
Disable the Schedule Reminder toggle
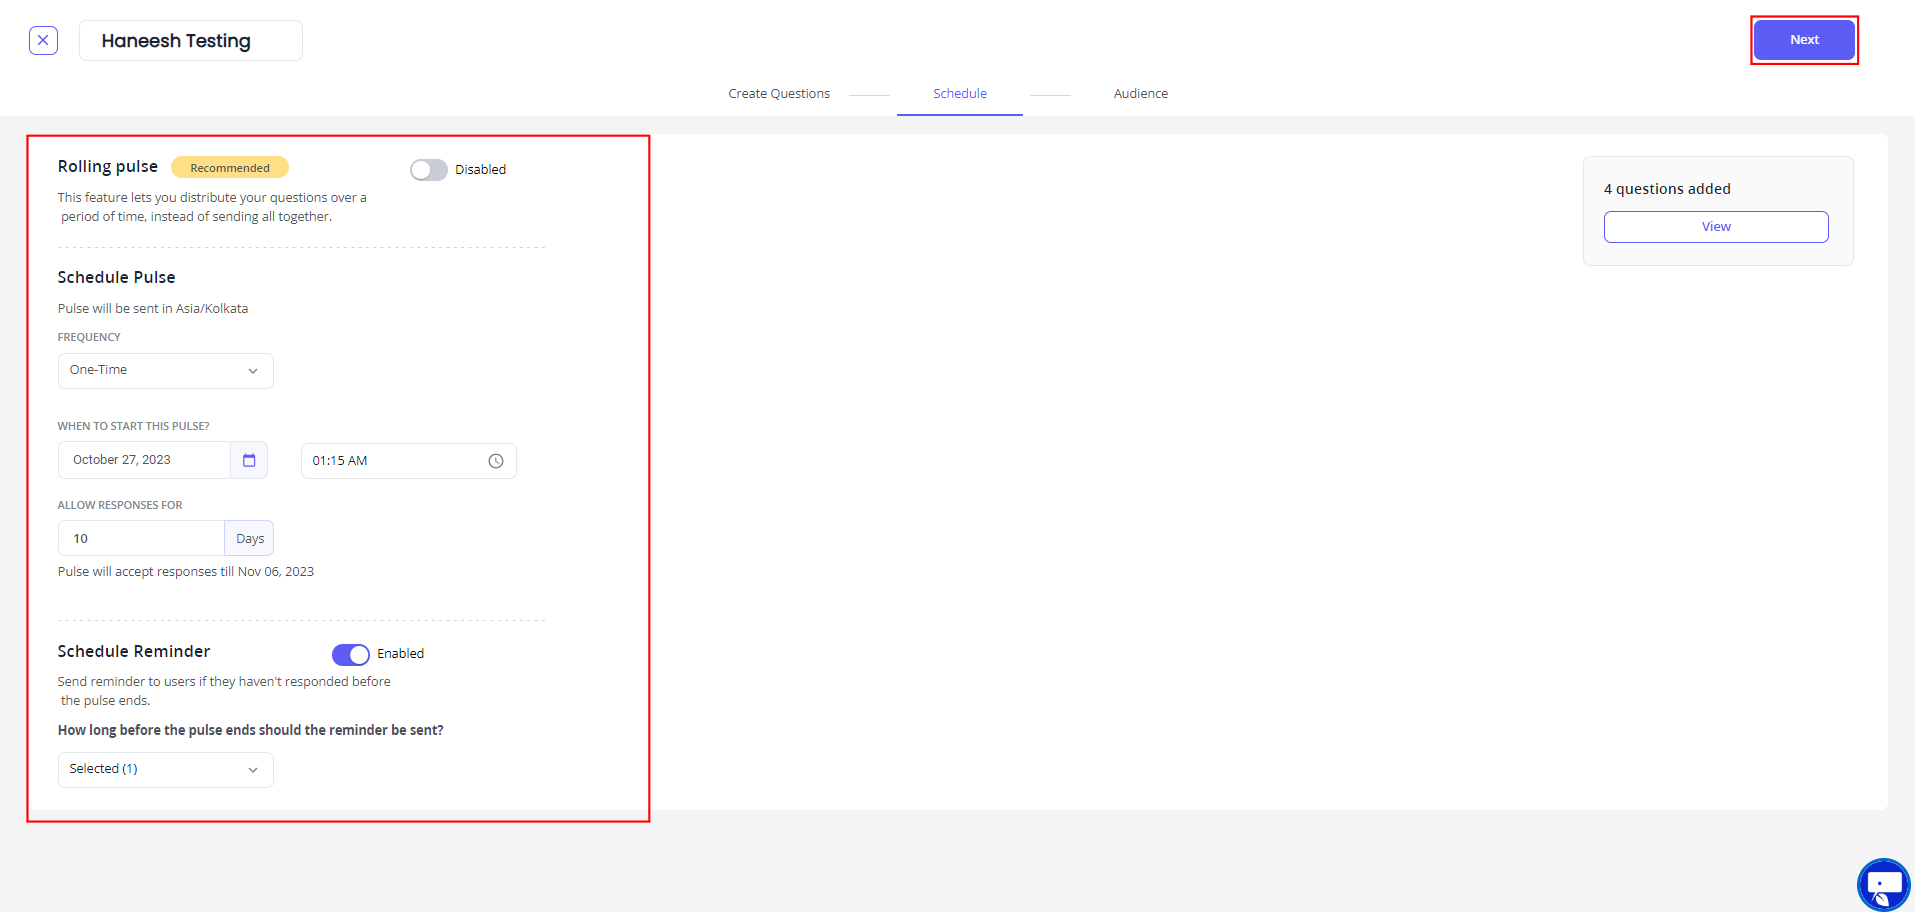351,654
